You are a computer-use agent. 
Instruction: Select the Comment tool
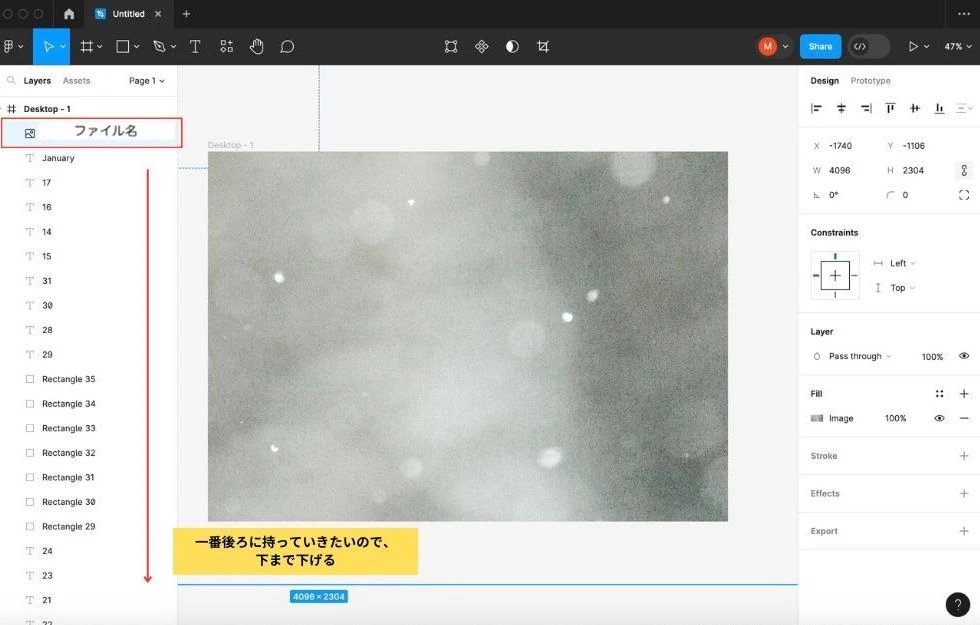287,47
